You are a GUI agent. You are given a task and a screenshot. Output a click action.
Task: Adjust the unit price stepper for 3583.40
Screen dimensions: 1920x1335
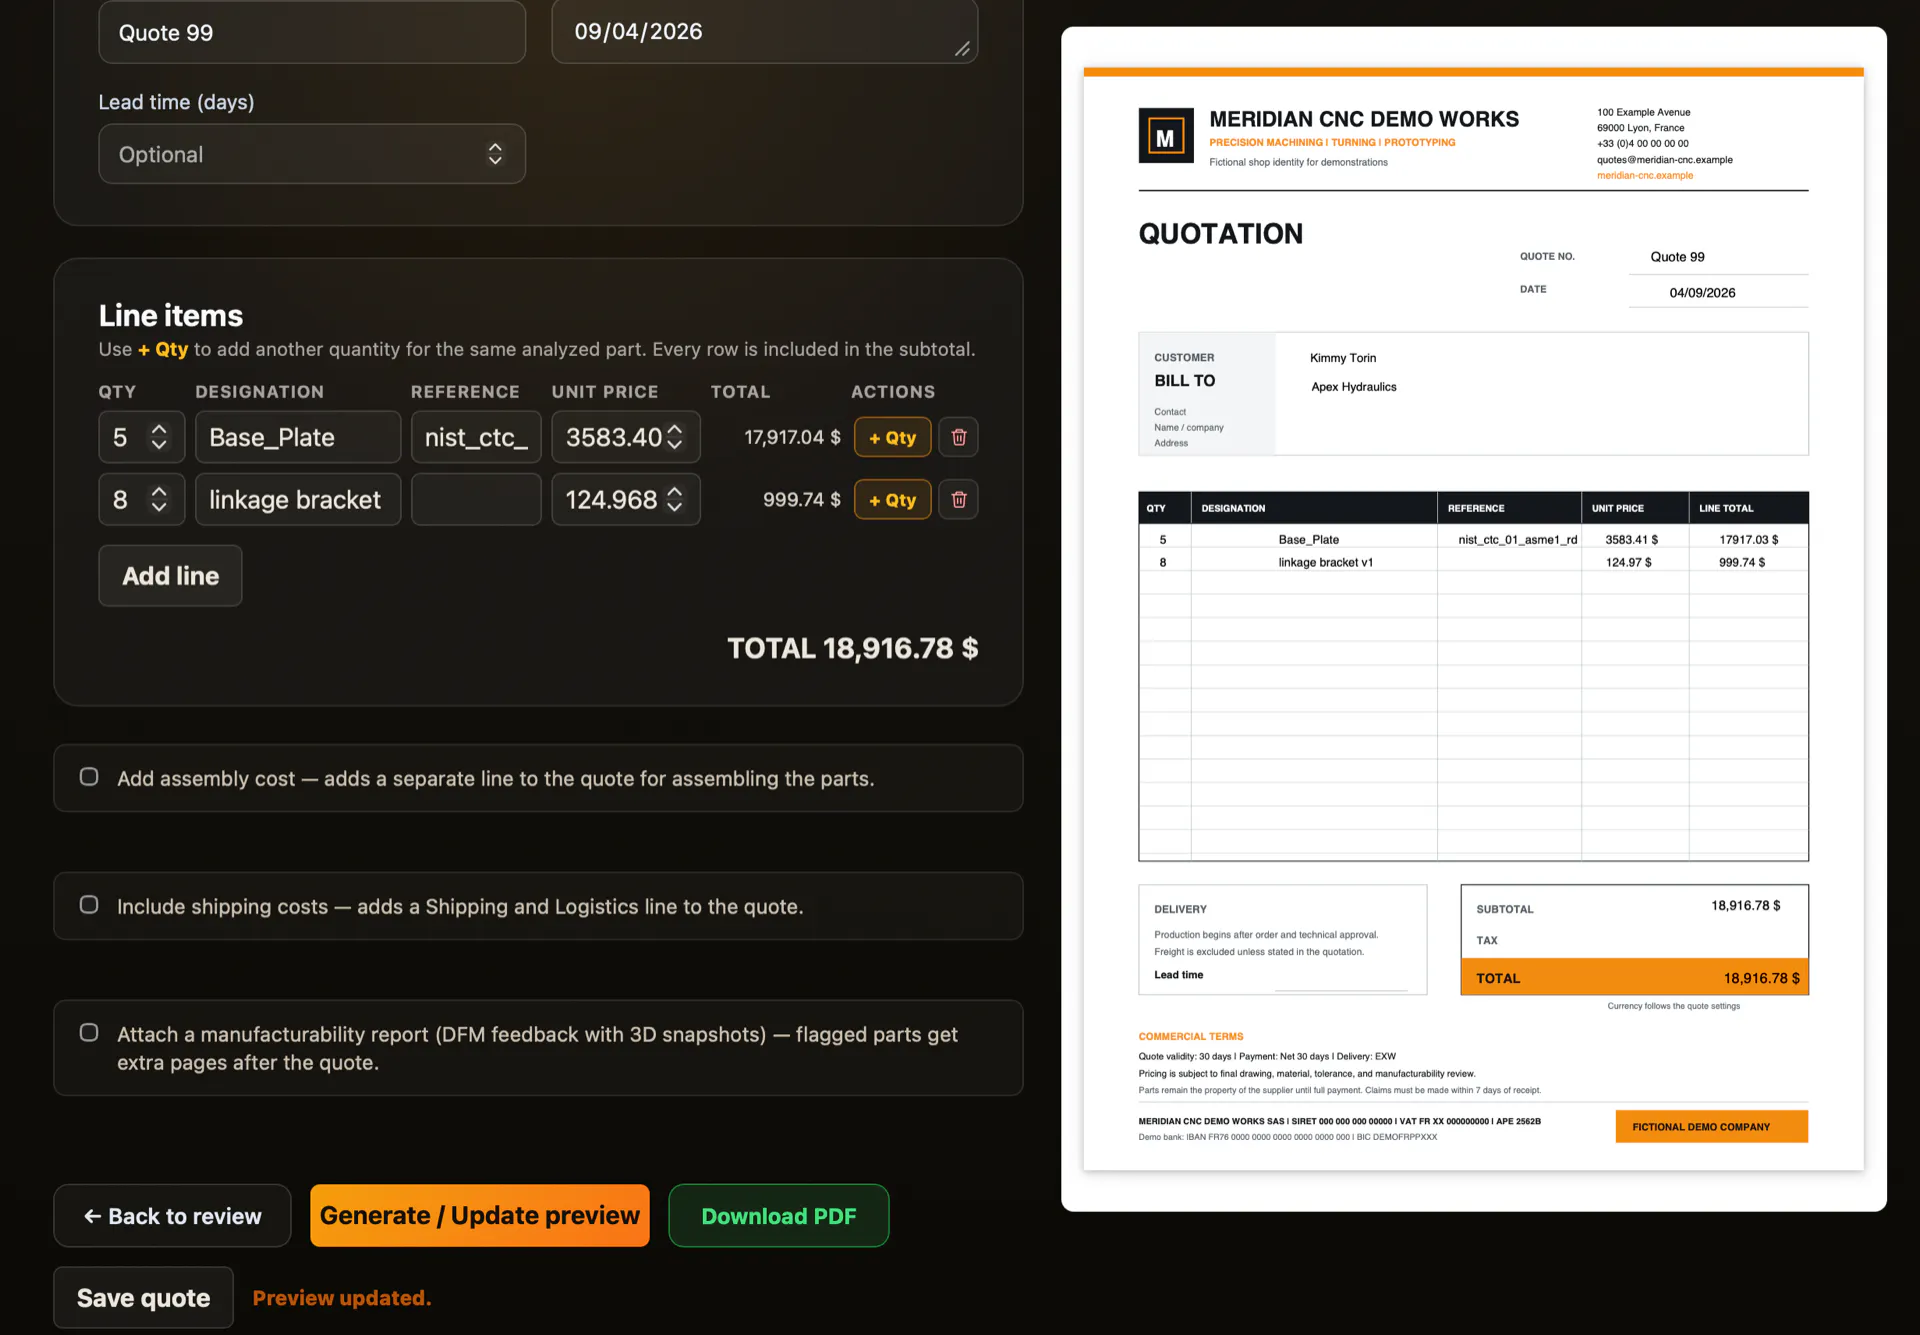pos(675,437)
